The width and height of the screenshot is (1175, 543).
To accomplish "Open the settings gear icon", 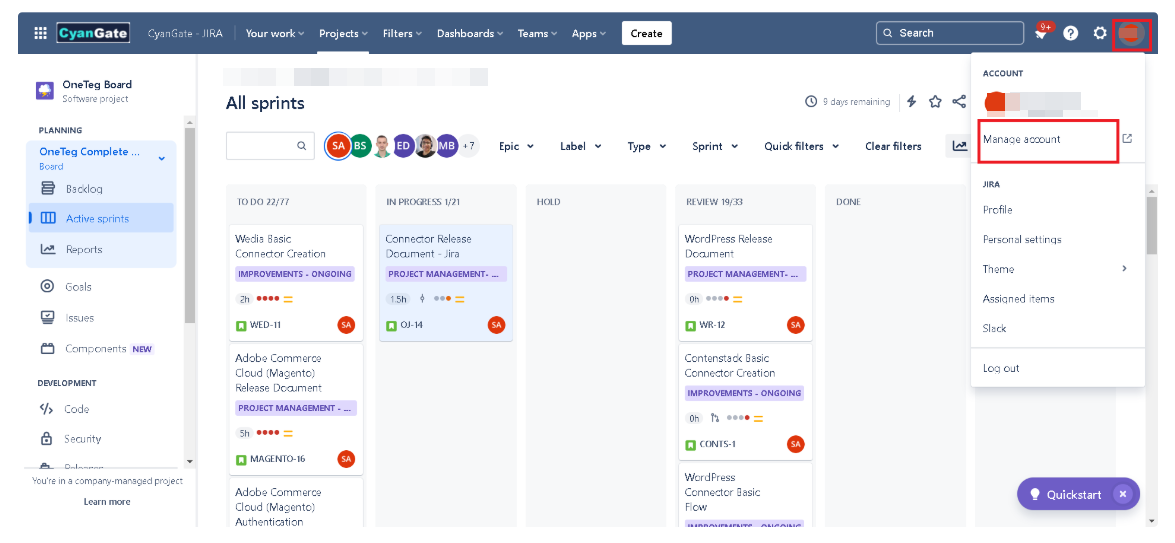I will click(1100, 33).
